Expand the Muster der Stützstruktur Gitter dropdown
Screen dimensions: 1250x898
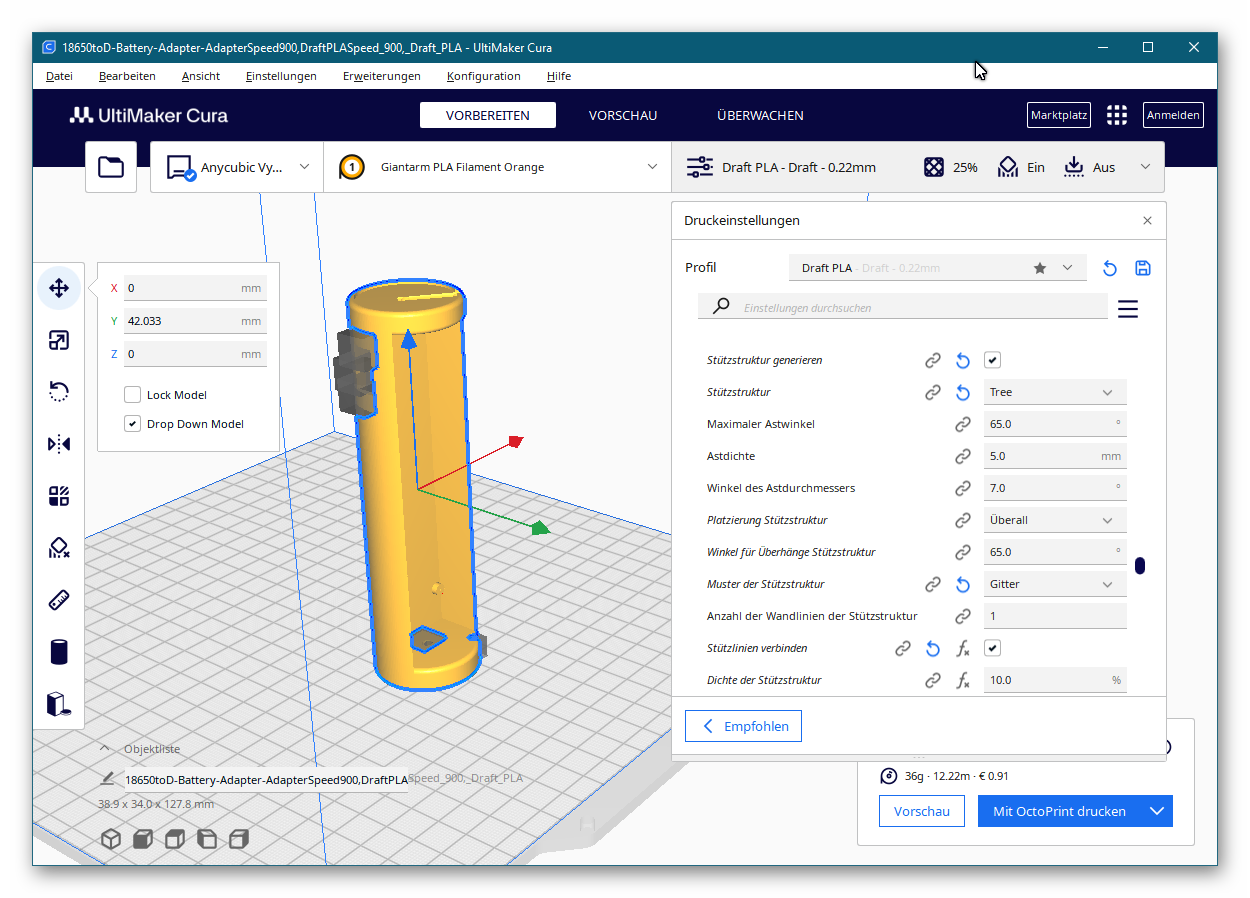1054,584
